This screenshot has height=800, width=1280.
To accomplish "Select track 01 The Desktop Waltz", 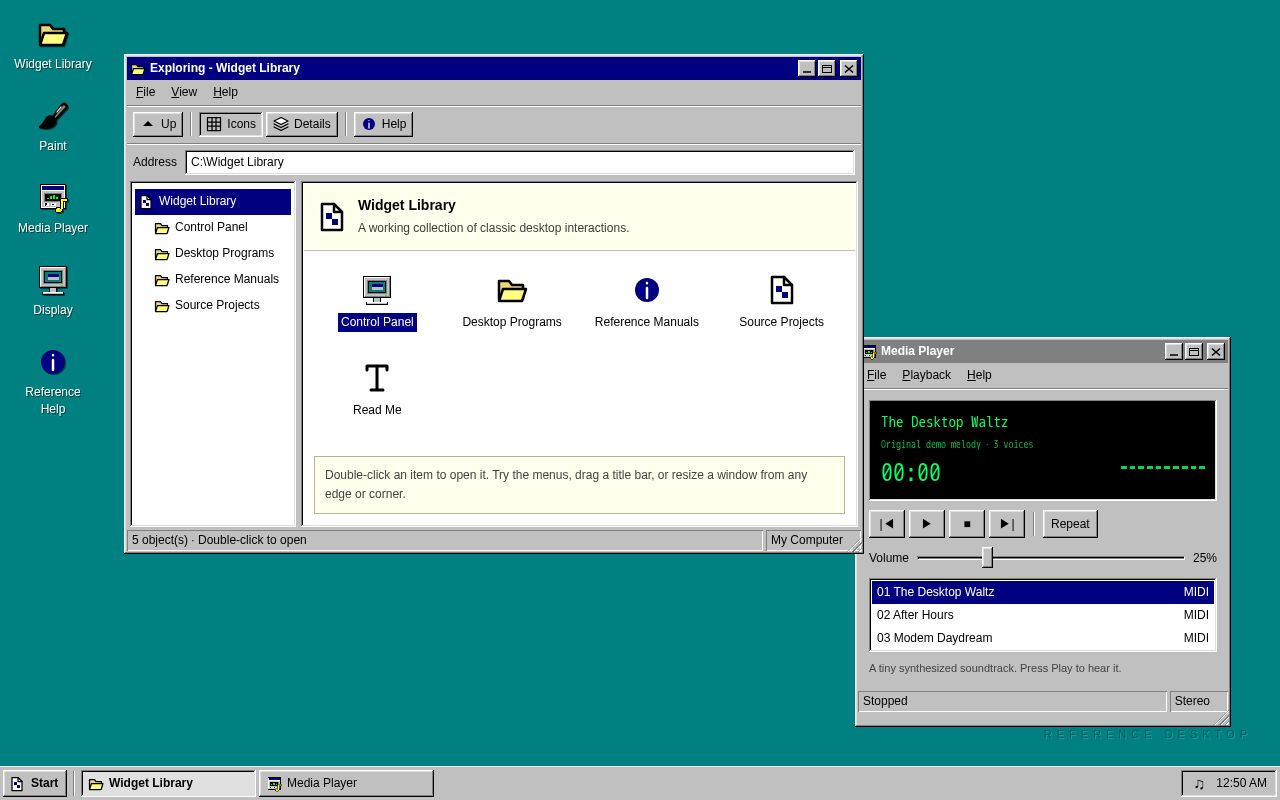I will pyautogui.click(x=1043, y=592).
